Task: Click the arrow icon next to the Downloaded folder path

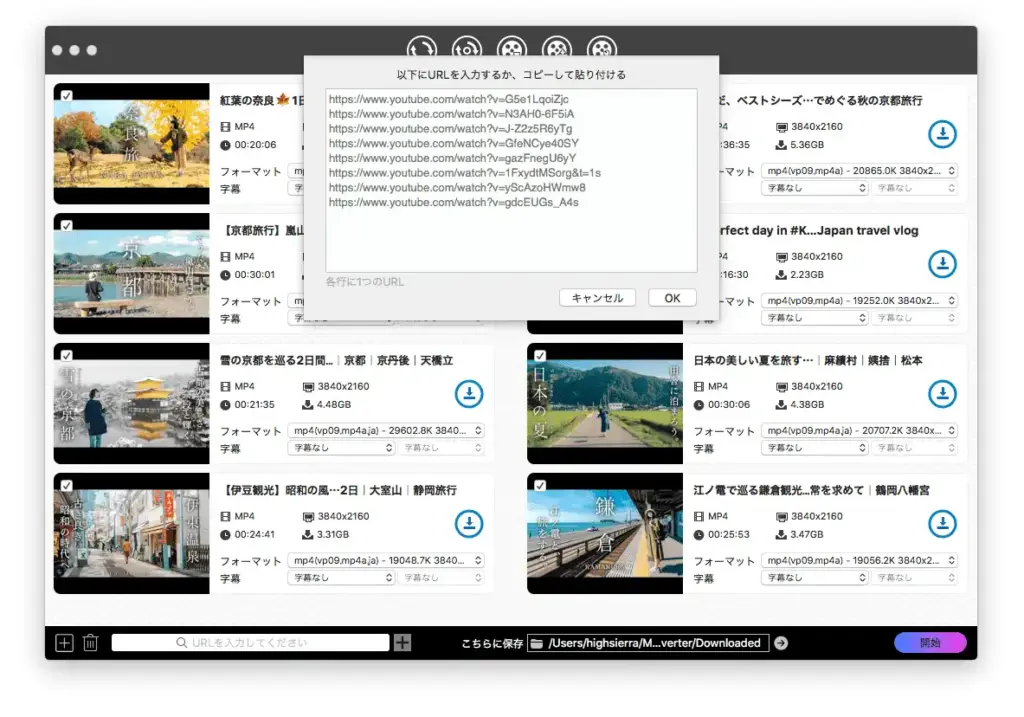Action: (779, 643)
